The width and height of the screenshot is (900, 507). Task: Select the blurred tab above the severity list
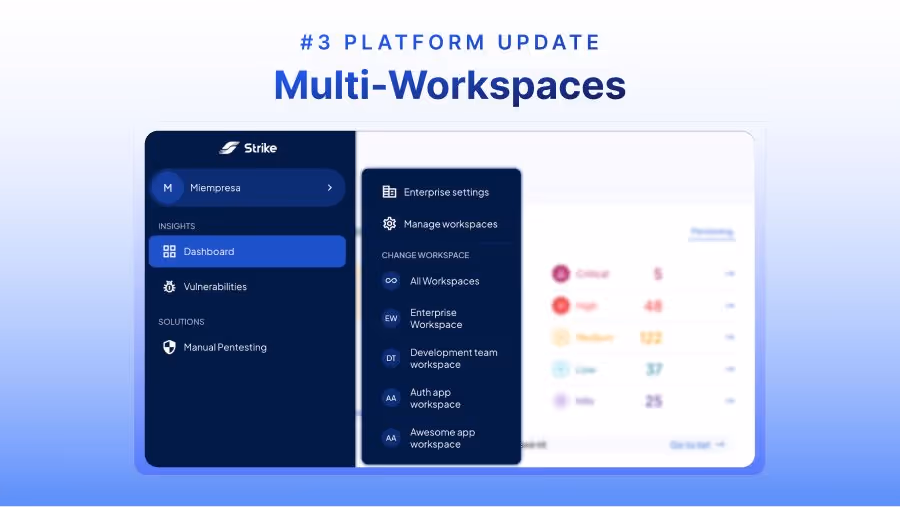coord(712,233)
